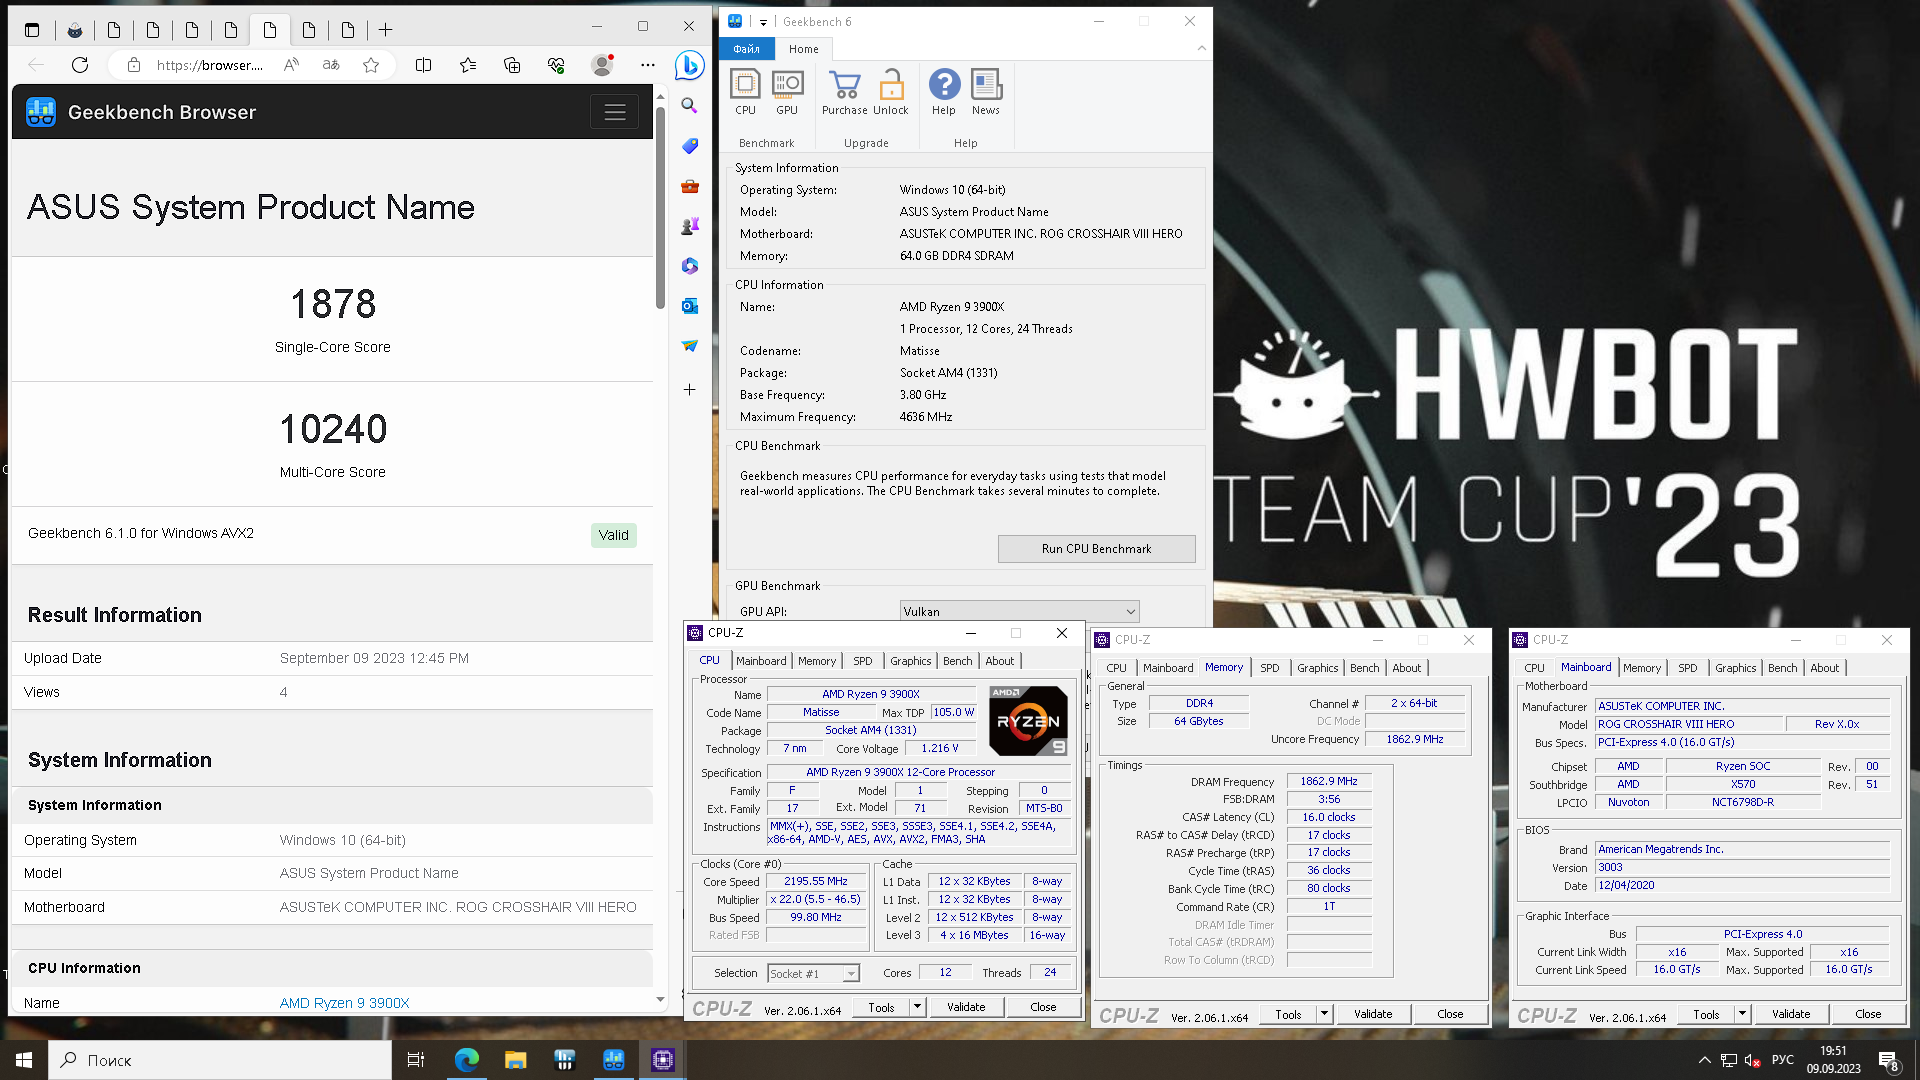Click the РУС language indicator
This screenshot has width=1920, height=1080.
click(x=1783, y=1060)
